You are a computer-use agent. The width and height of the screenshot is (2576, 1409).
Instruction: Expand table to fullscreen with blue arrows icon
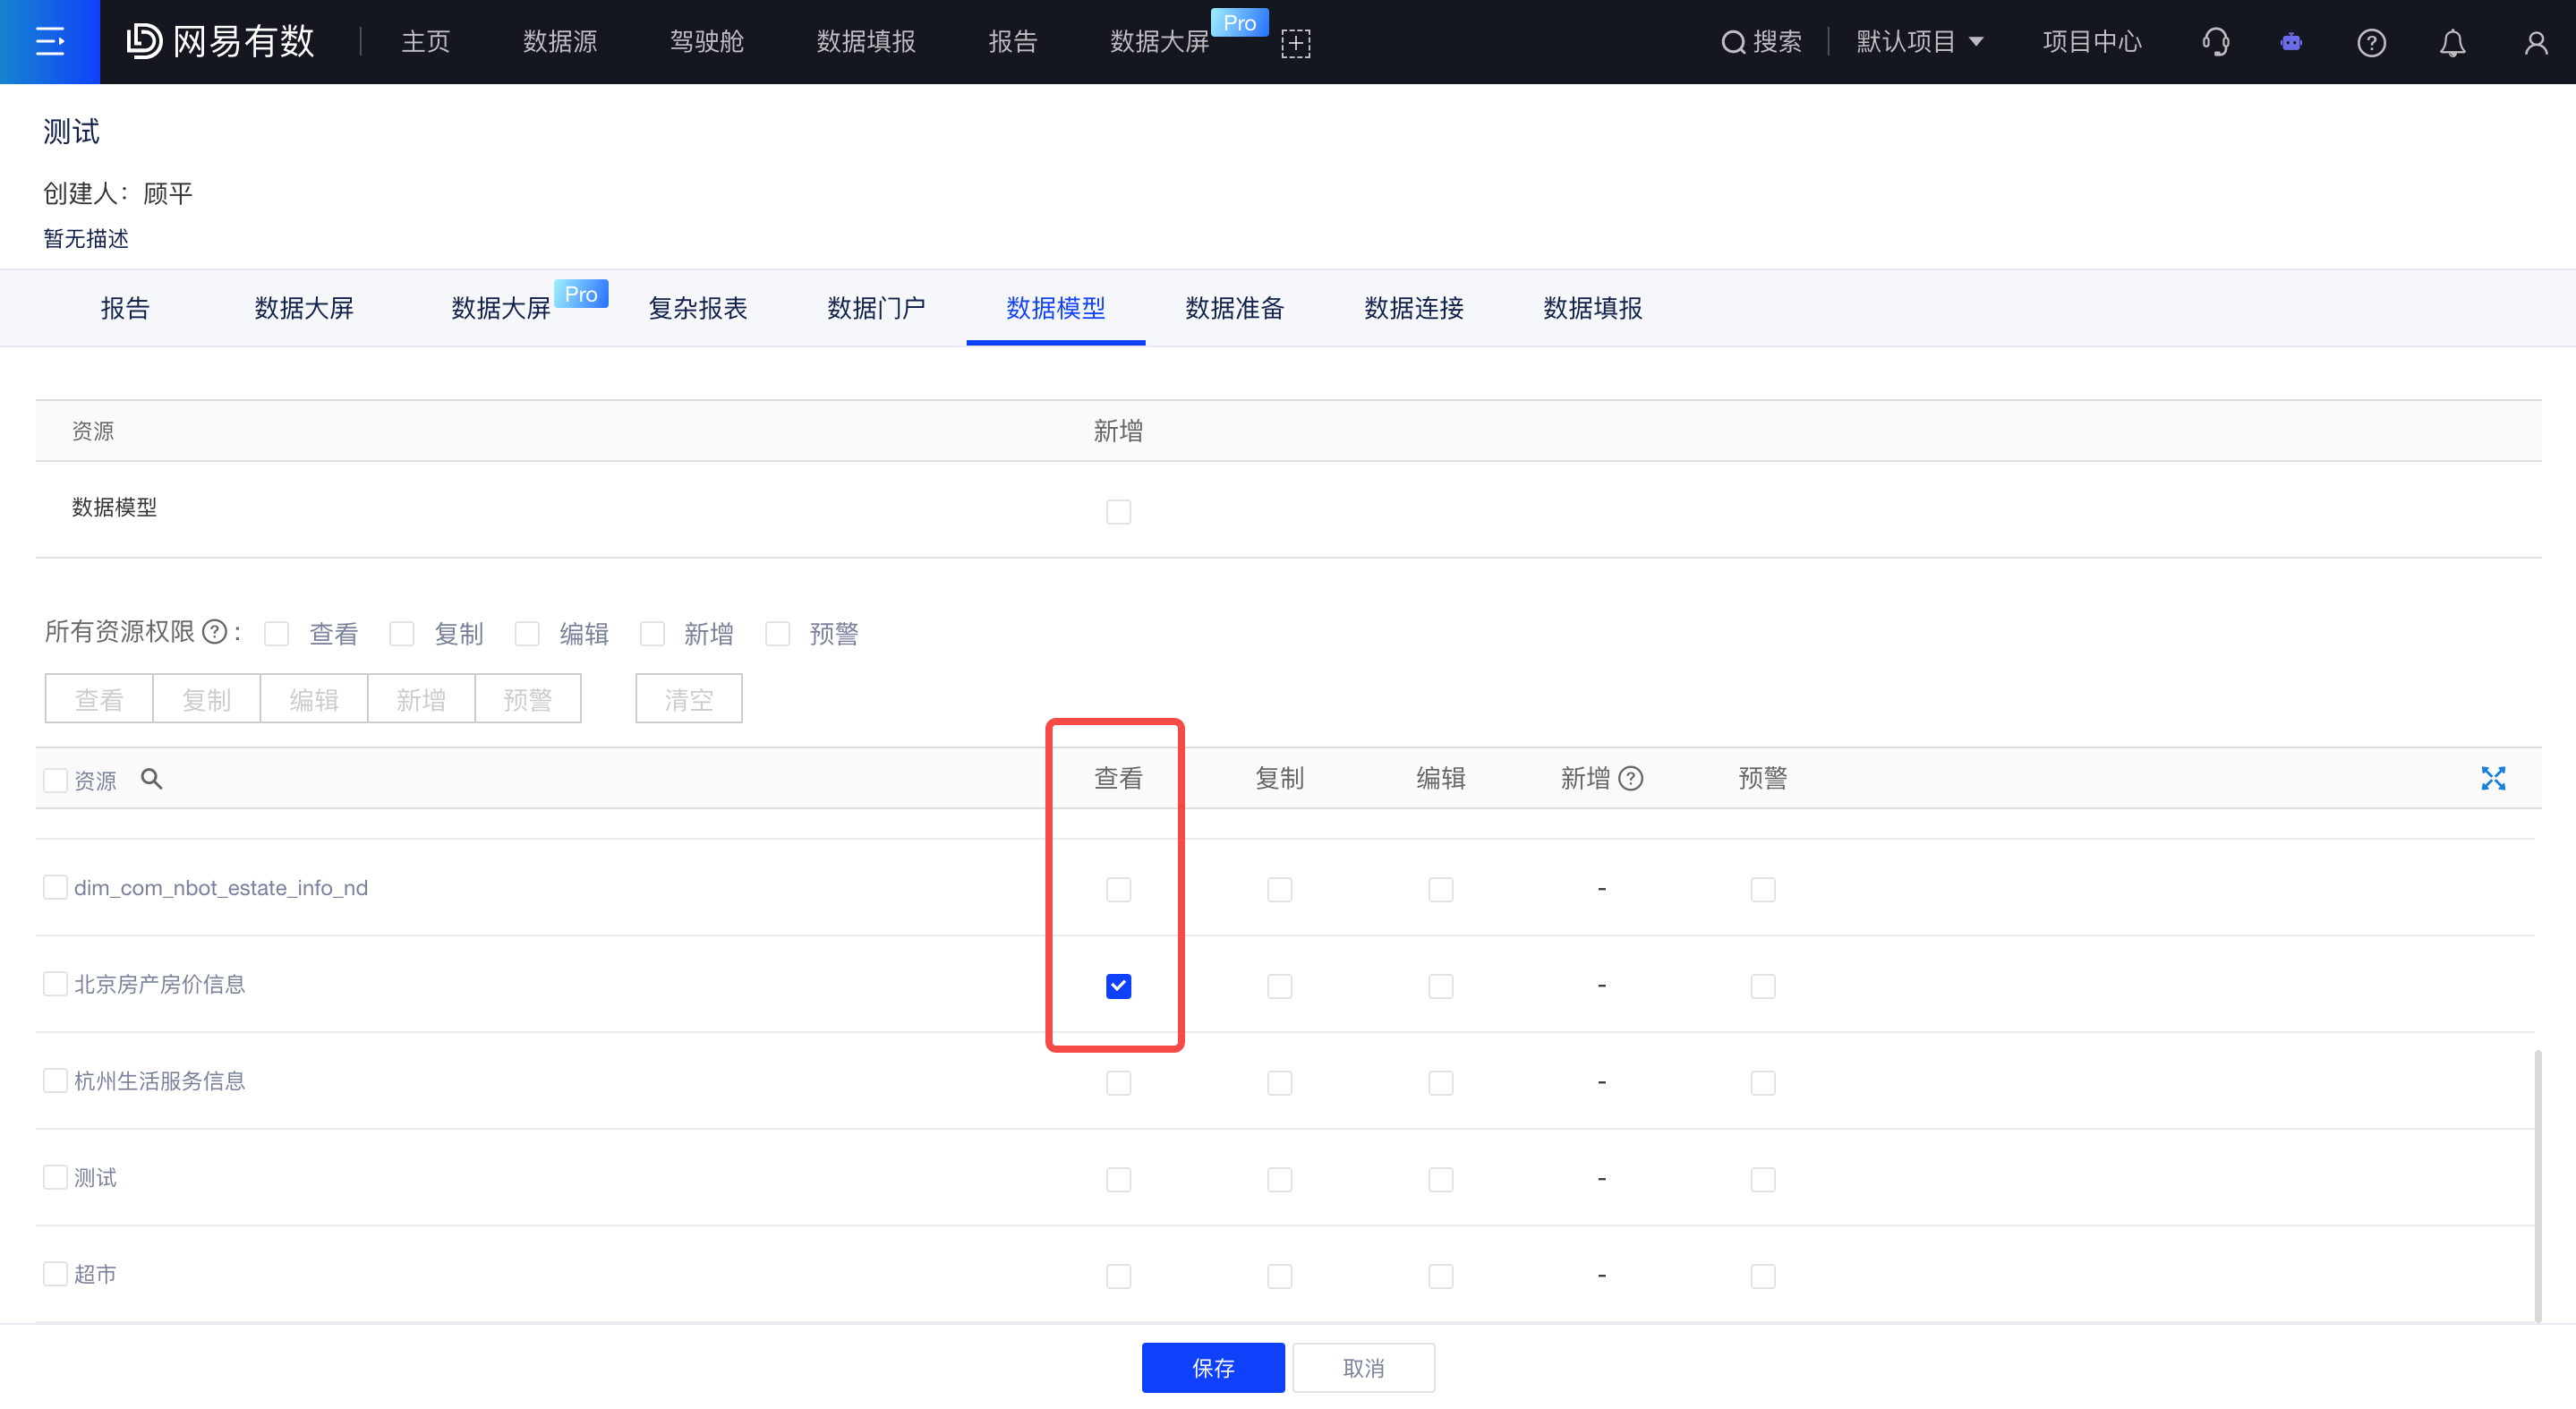(x=2492, y=778)
